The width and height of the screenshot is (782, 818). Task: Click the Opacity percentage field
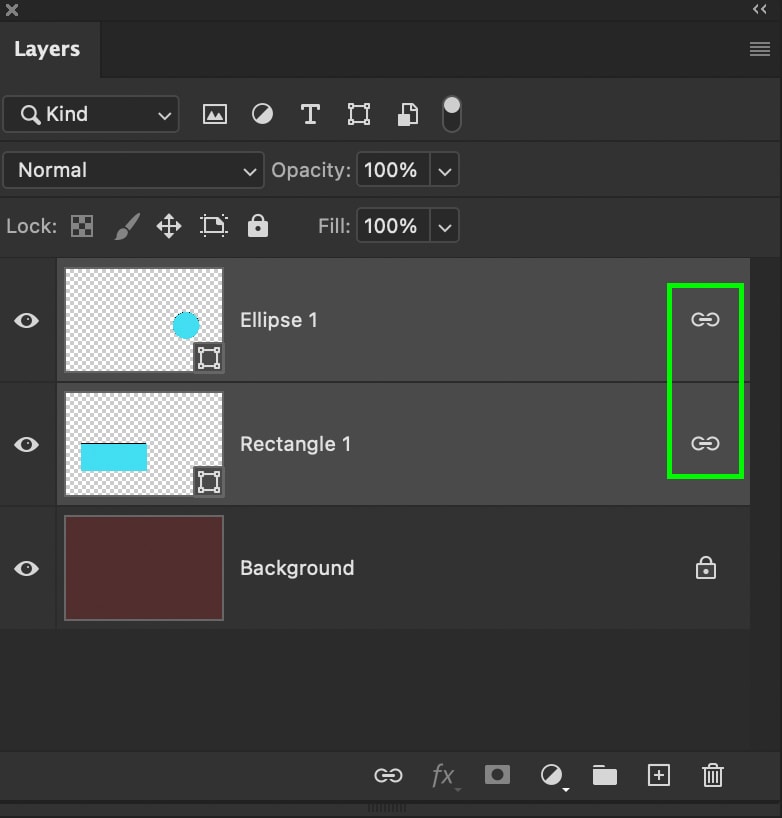tap(393, 170)
